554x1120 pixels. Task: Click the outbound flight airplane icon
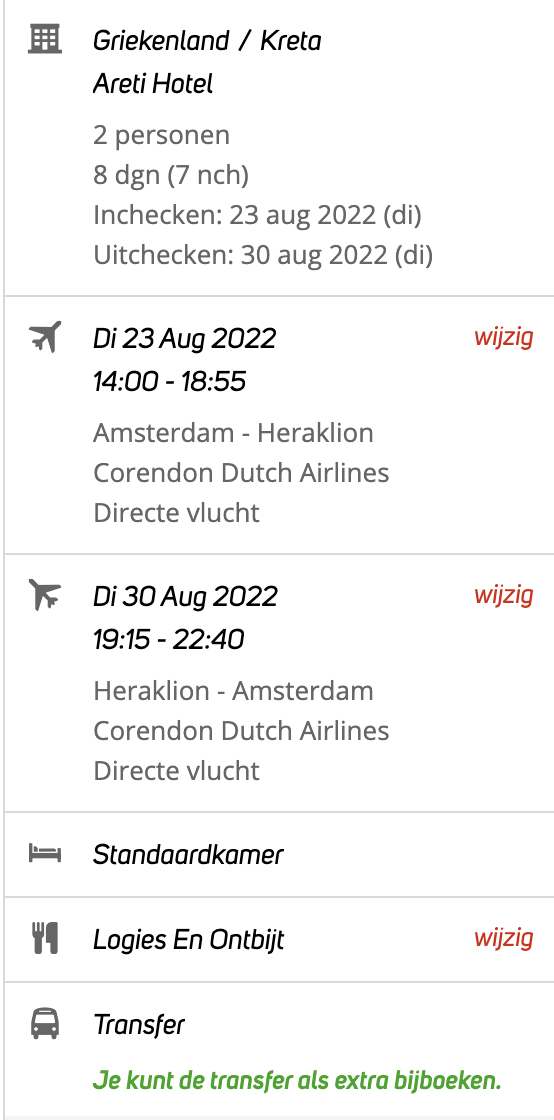45,336
